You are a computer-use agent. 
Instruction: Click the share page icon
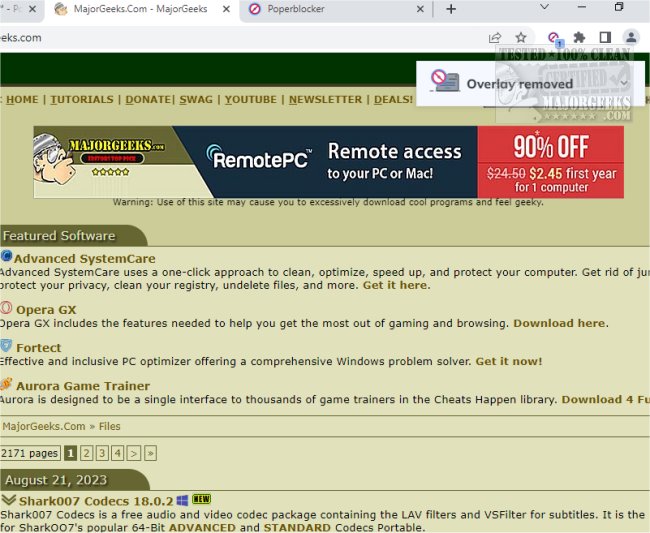coord(495,37)
